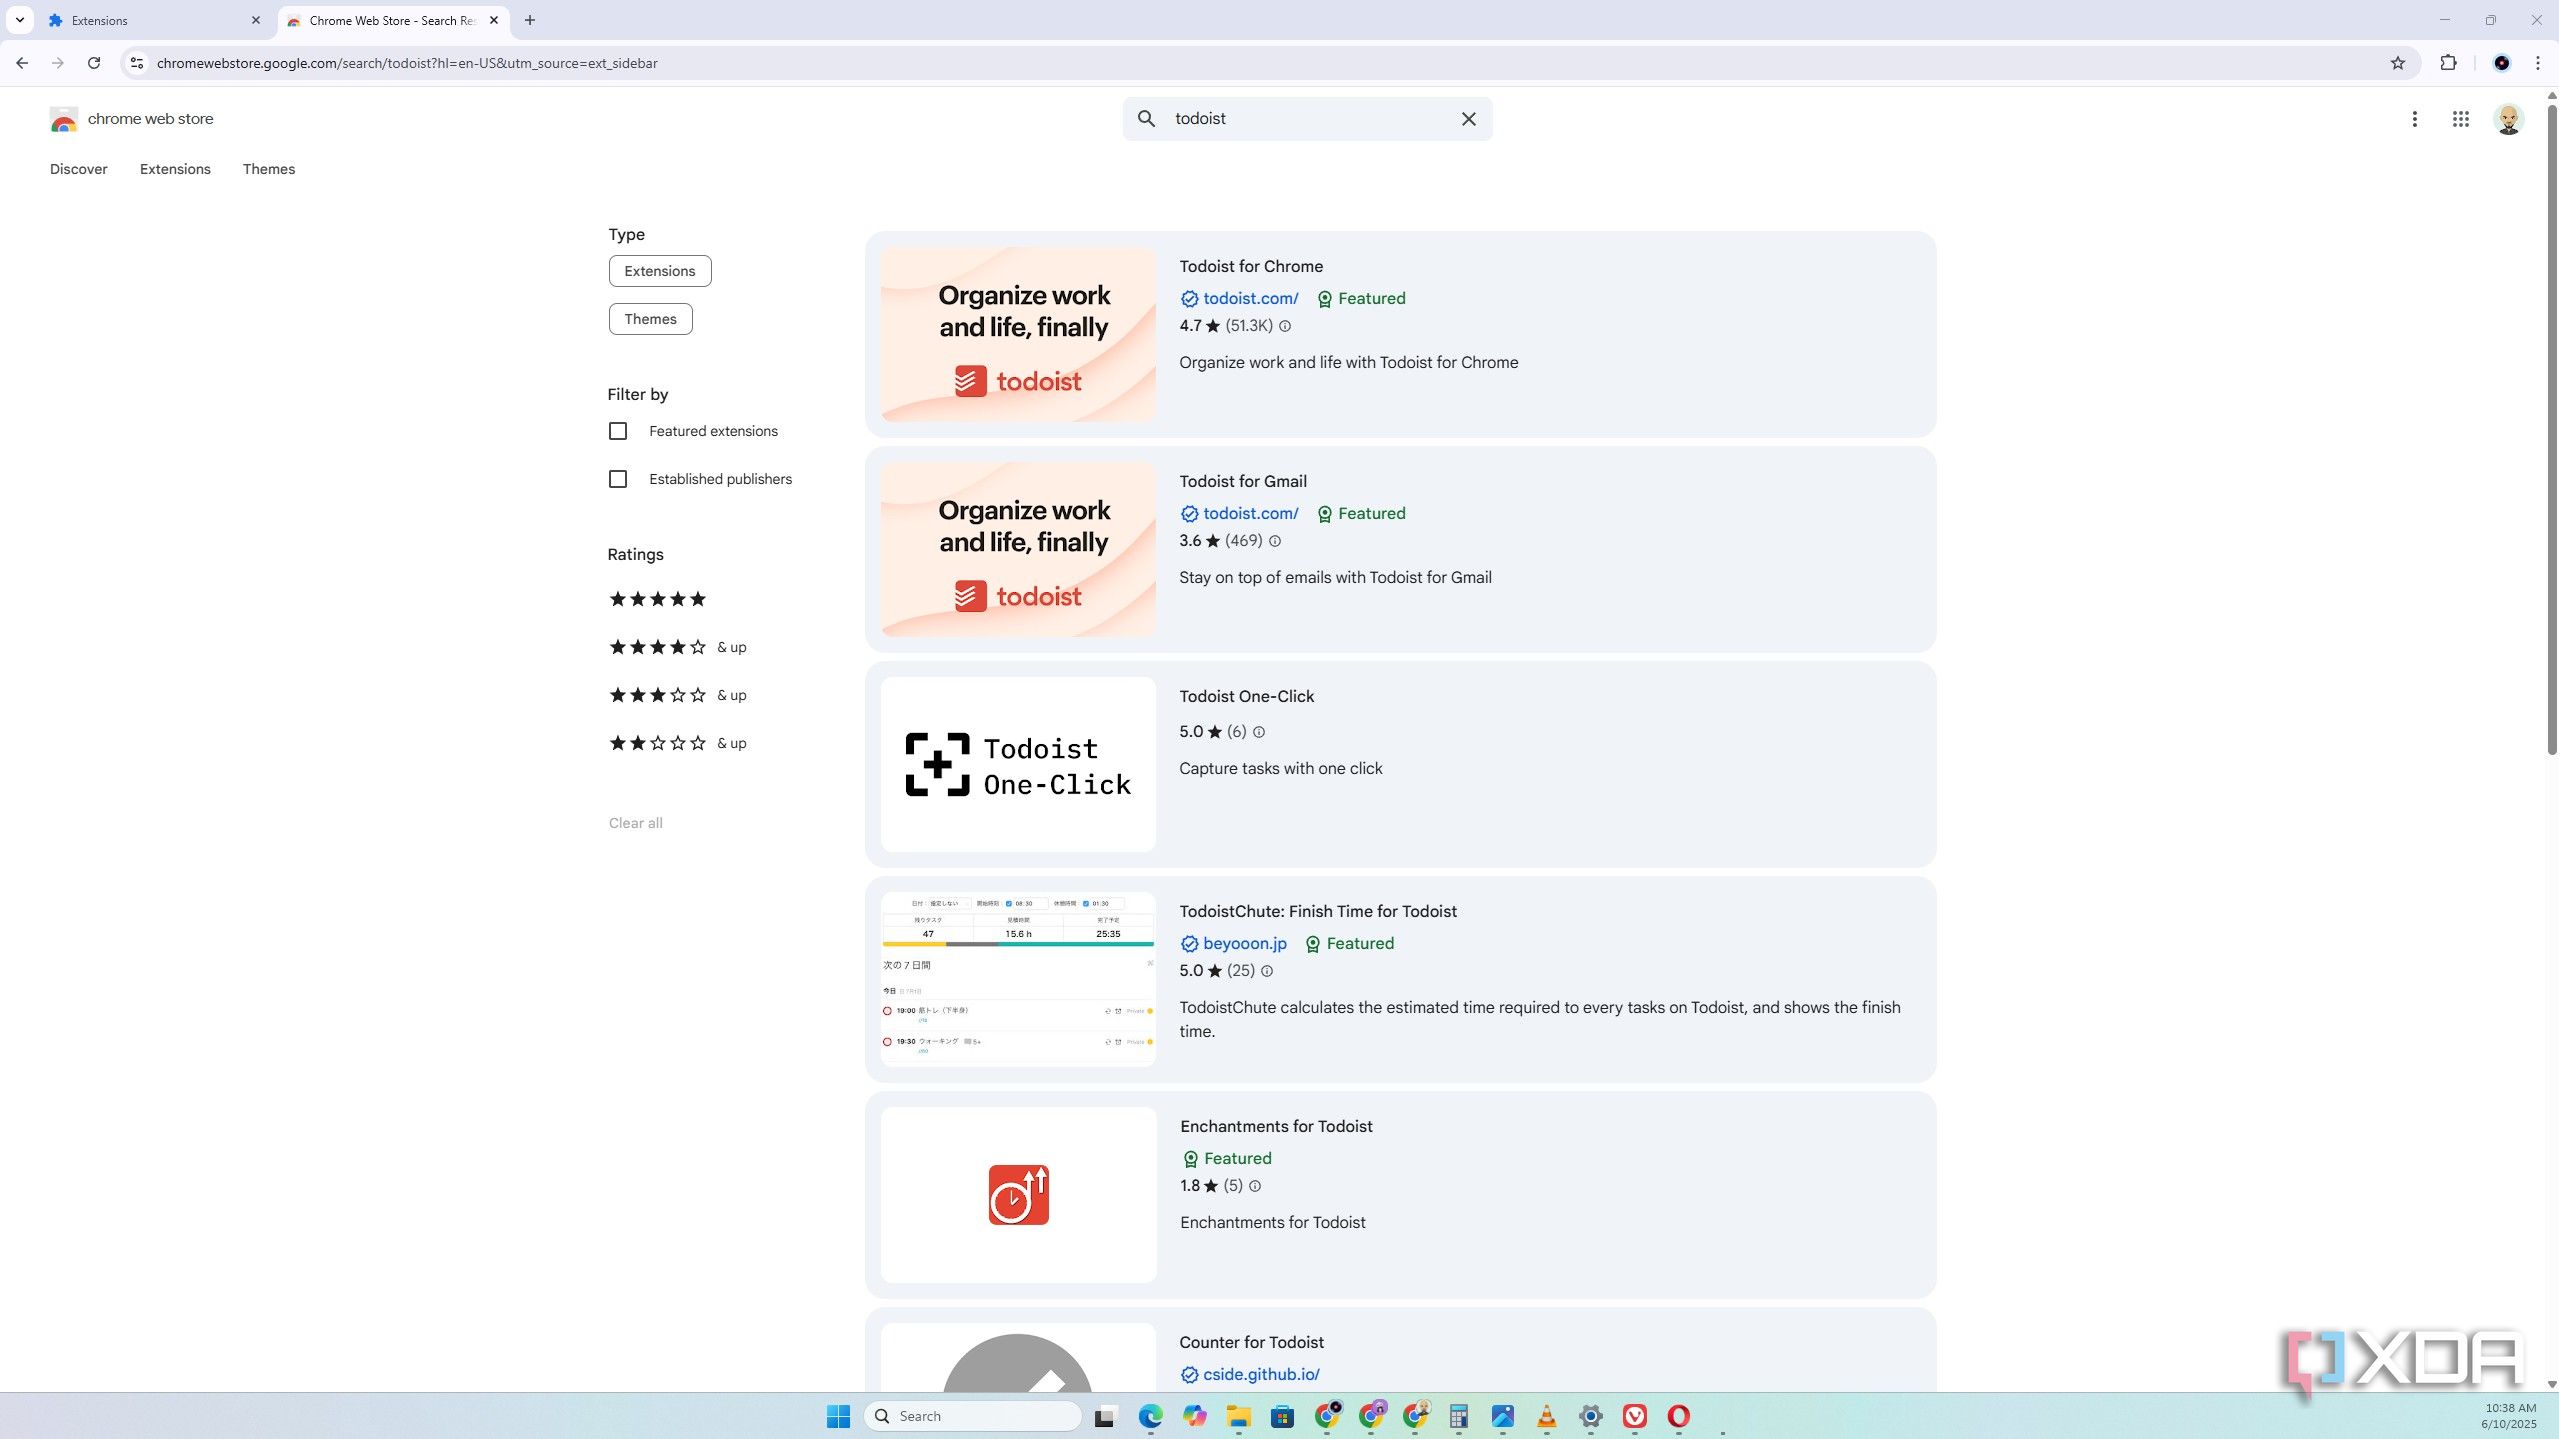Enable the Featured extensions filter
This screenshot has height=1439, width=2559.
point(618,431)
